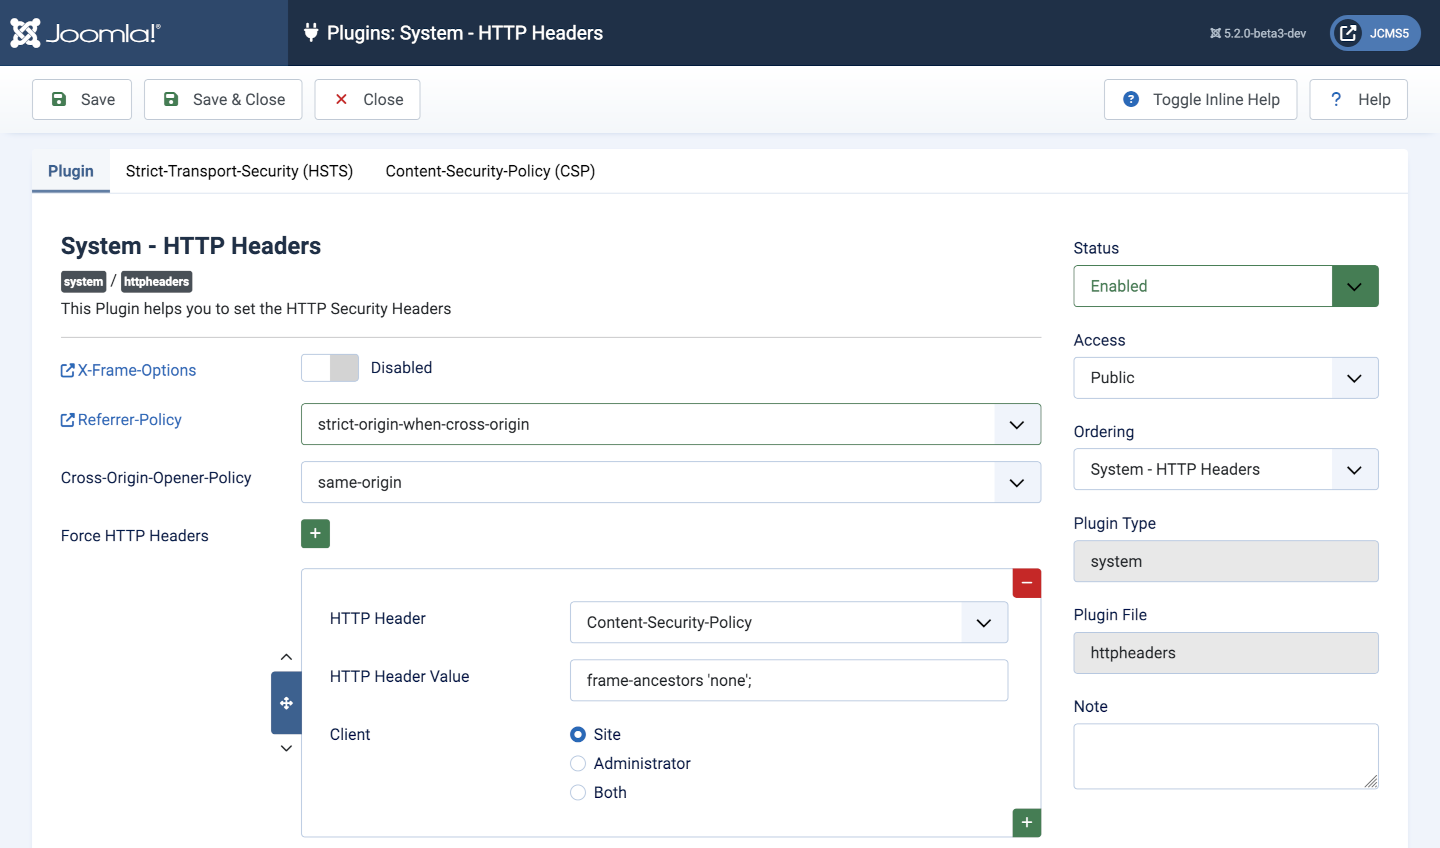The image size is (1440, 848).
Task: Click the system badge
Action: [83, 282]
